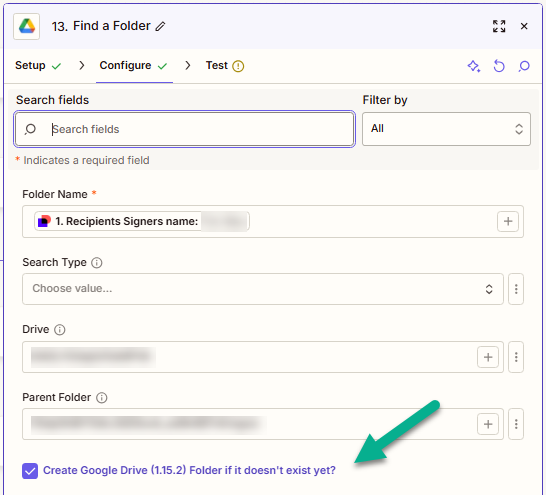Add data with Drive plus button

click(x=488, y=357)
